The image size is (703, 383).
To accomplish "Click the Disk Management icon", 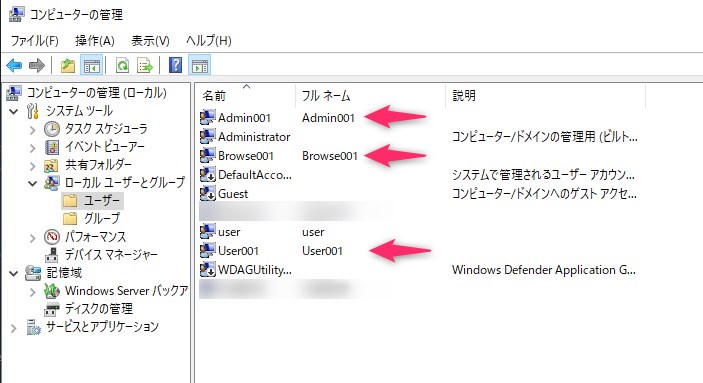I will click(x=52, y=309).
